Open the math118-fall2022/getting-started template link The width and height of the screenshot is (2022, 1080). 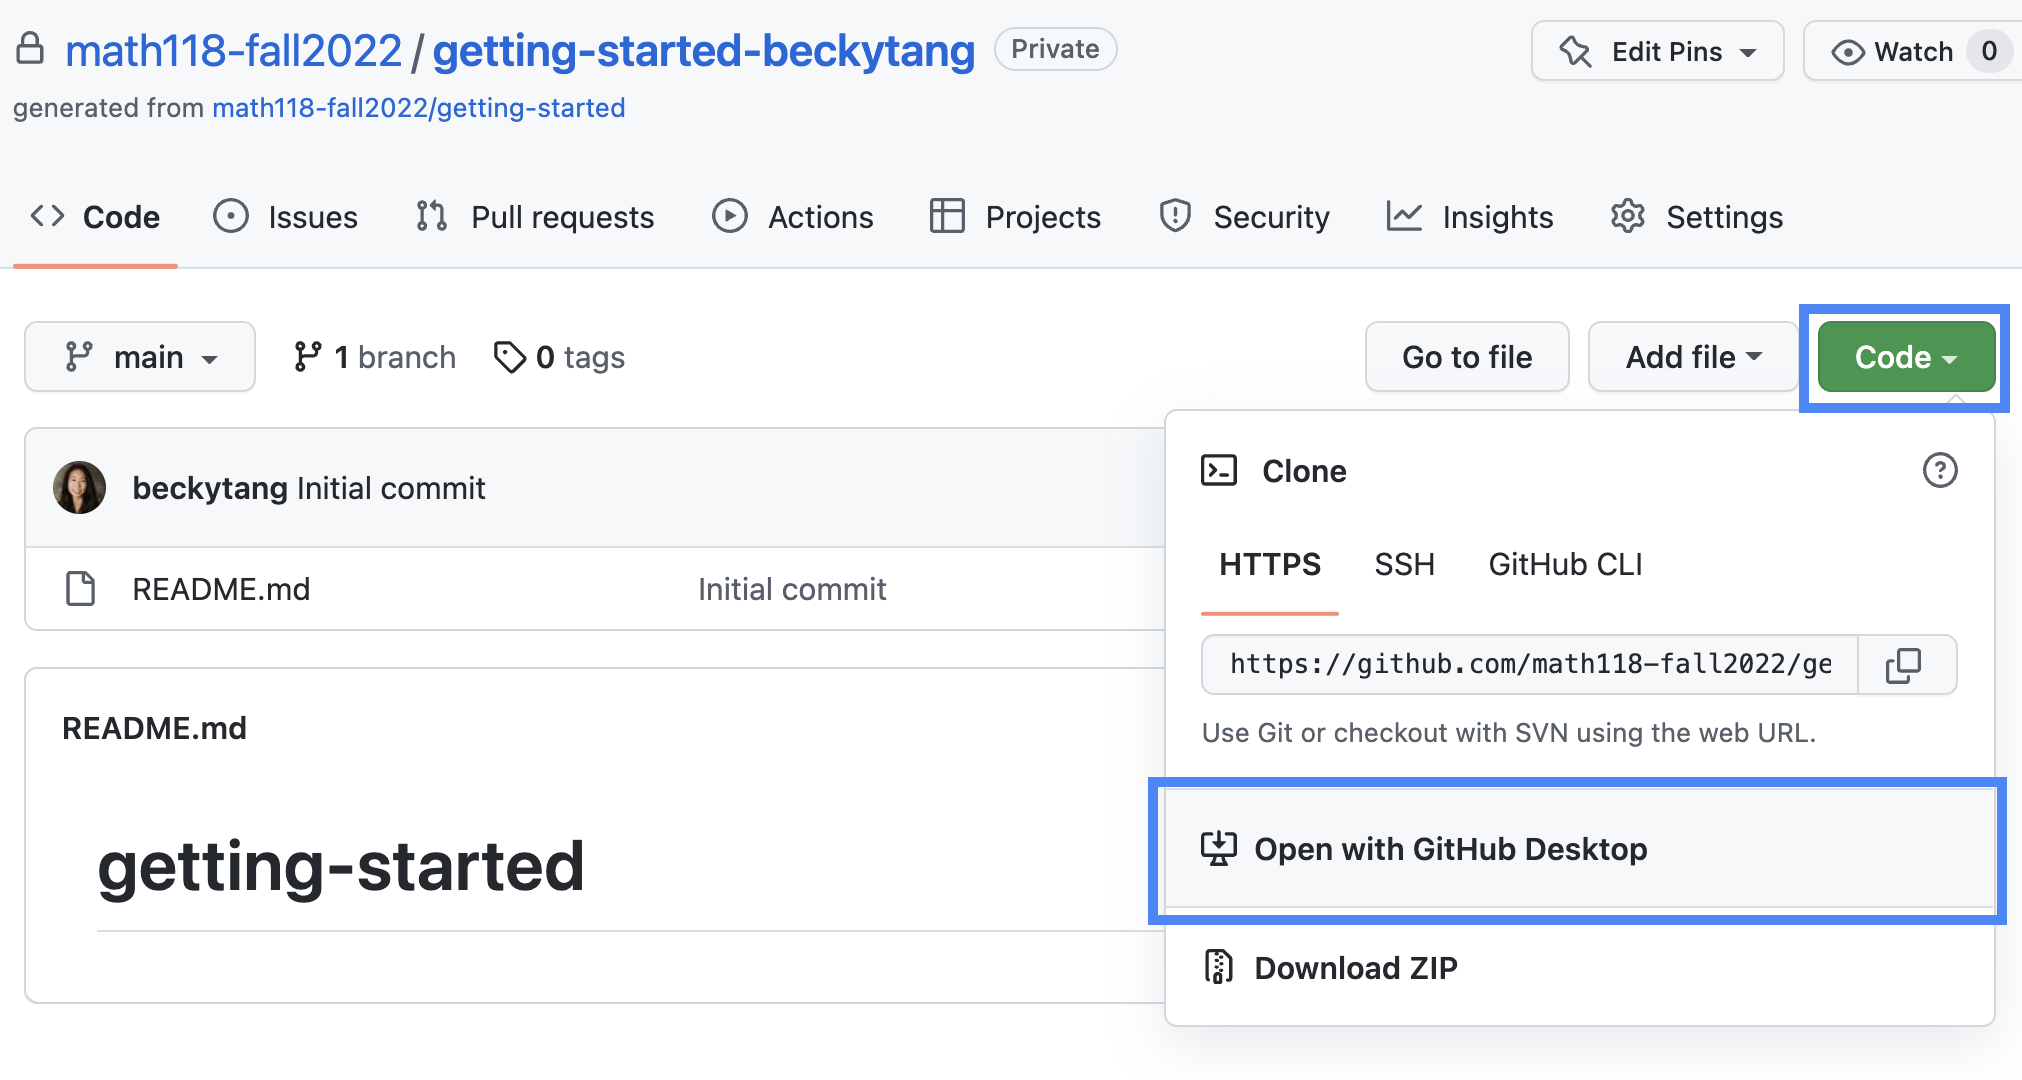[418, 108]
